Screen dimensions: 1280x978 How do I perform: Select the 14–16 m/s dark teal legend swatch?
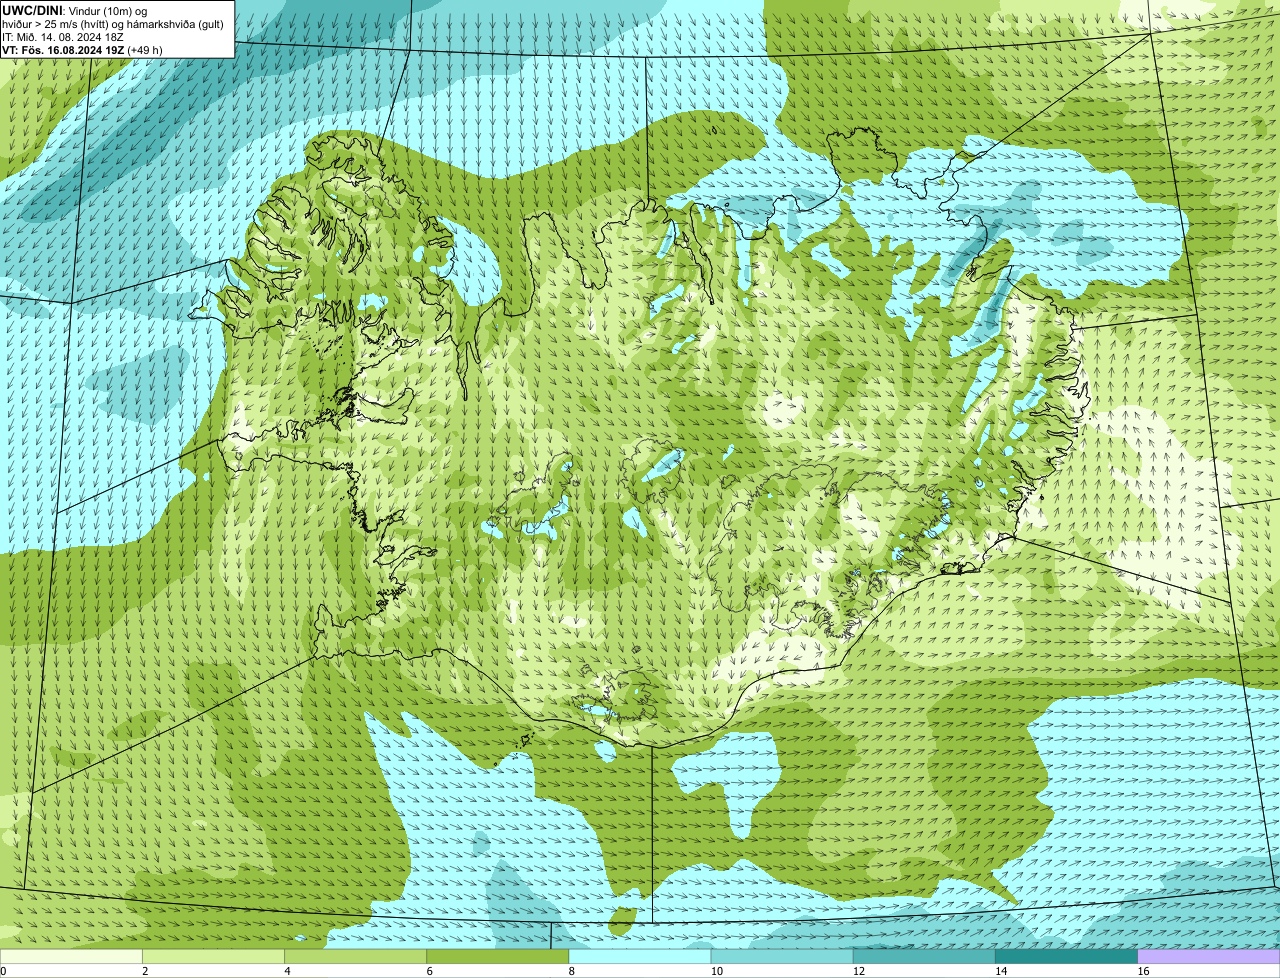click(1067, 957)
